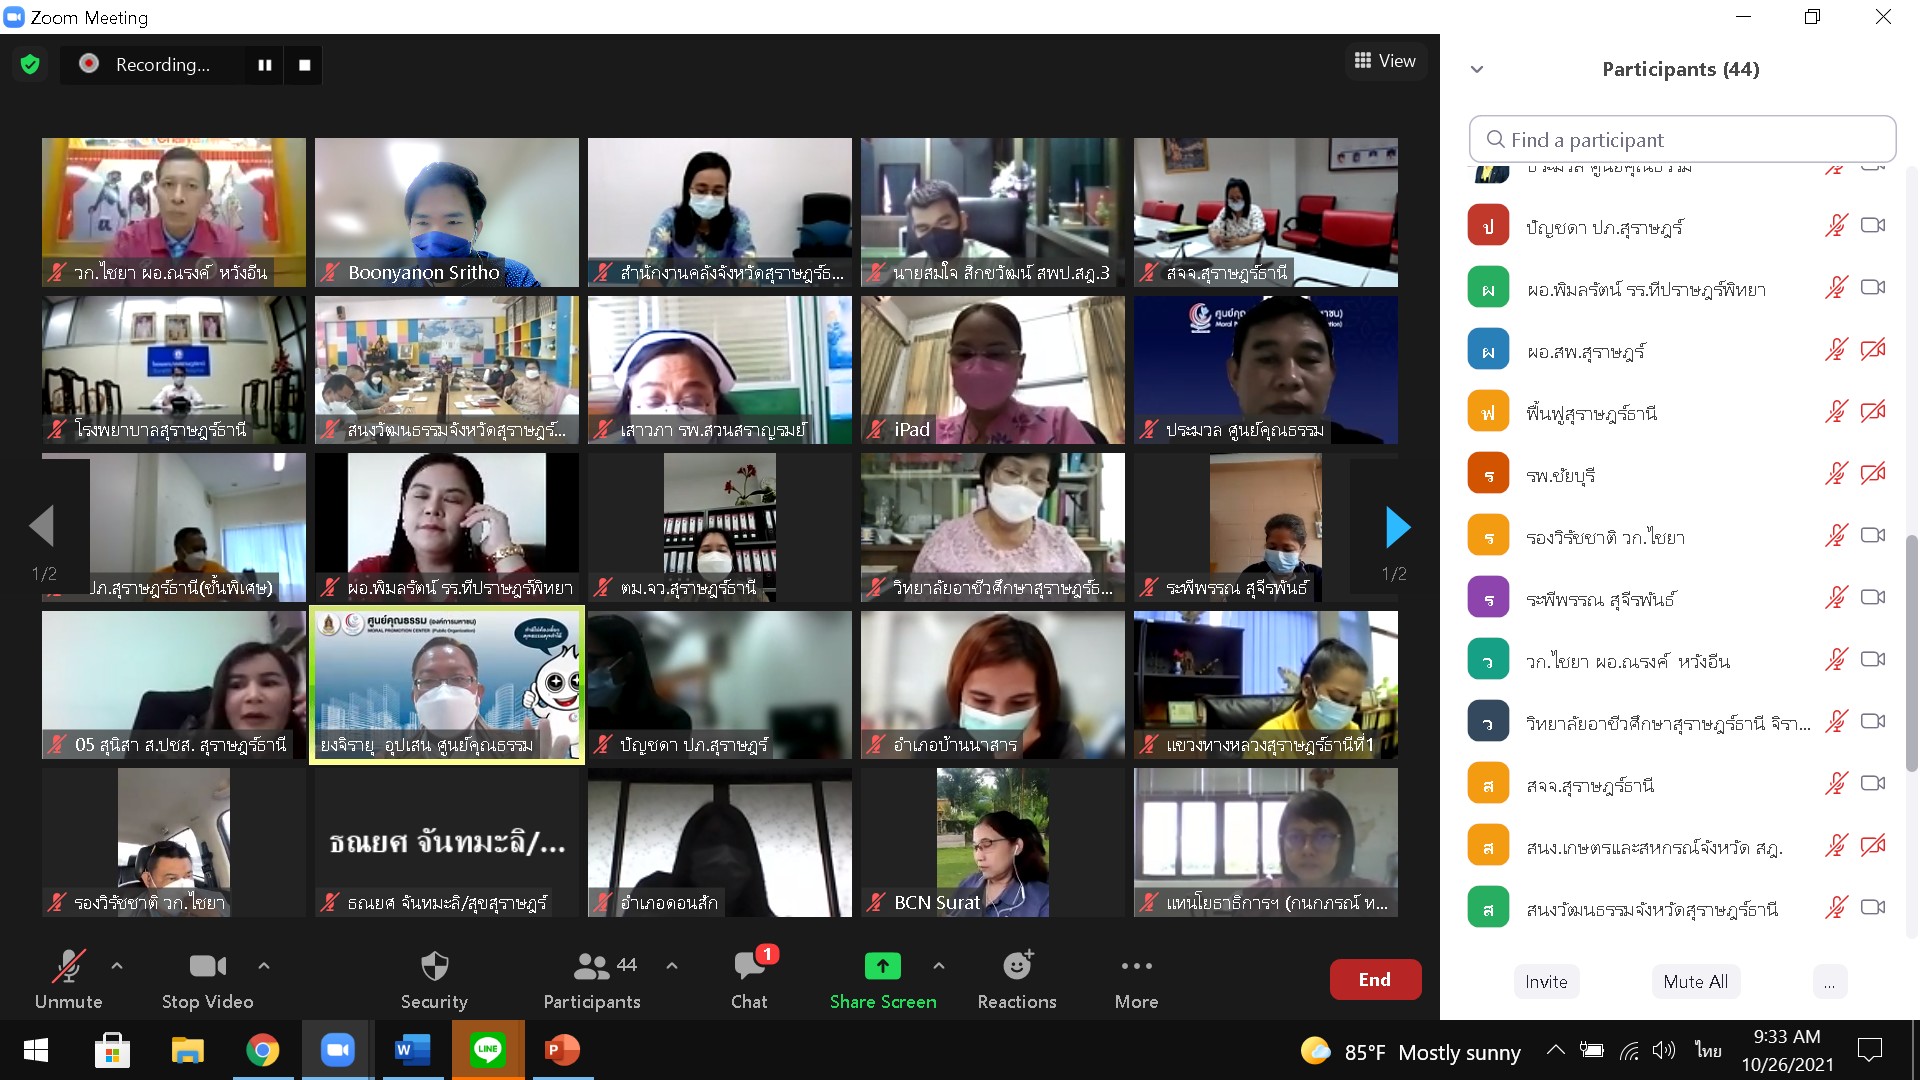Open the View layout dropdown

tap(1385, 61)
